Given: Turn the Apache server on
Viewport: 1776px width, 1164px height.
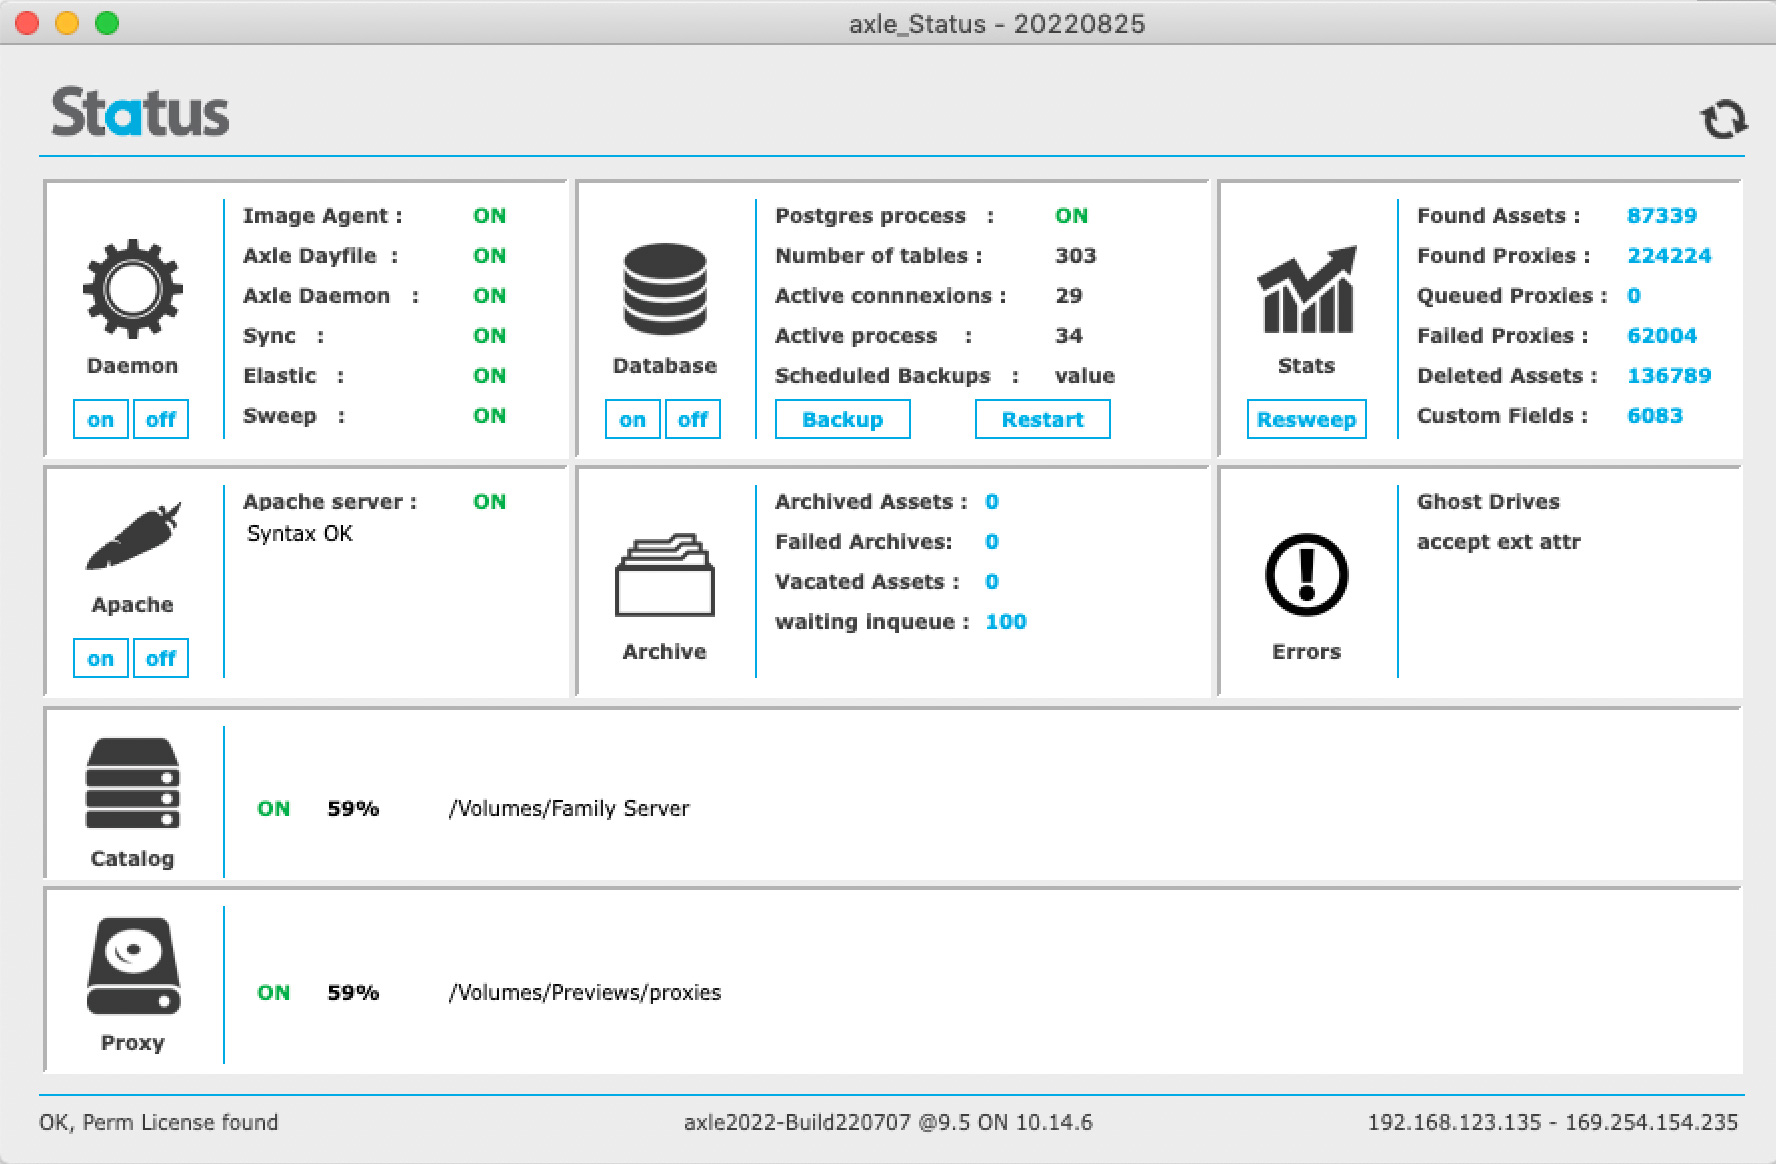Looking at the screenshot, I should (x=101, y=658).
